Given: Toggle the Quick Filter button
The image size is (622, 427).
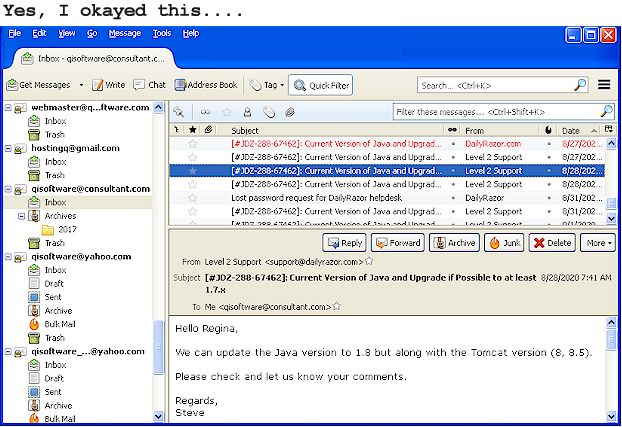Looking at the screenshot, I should tap(321, 85).
